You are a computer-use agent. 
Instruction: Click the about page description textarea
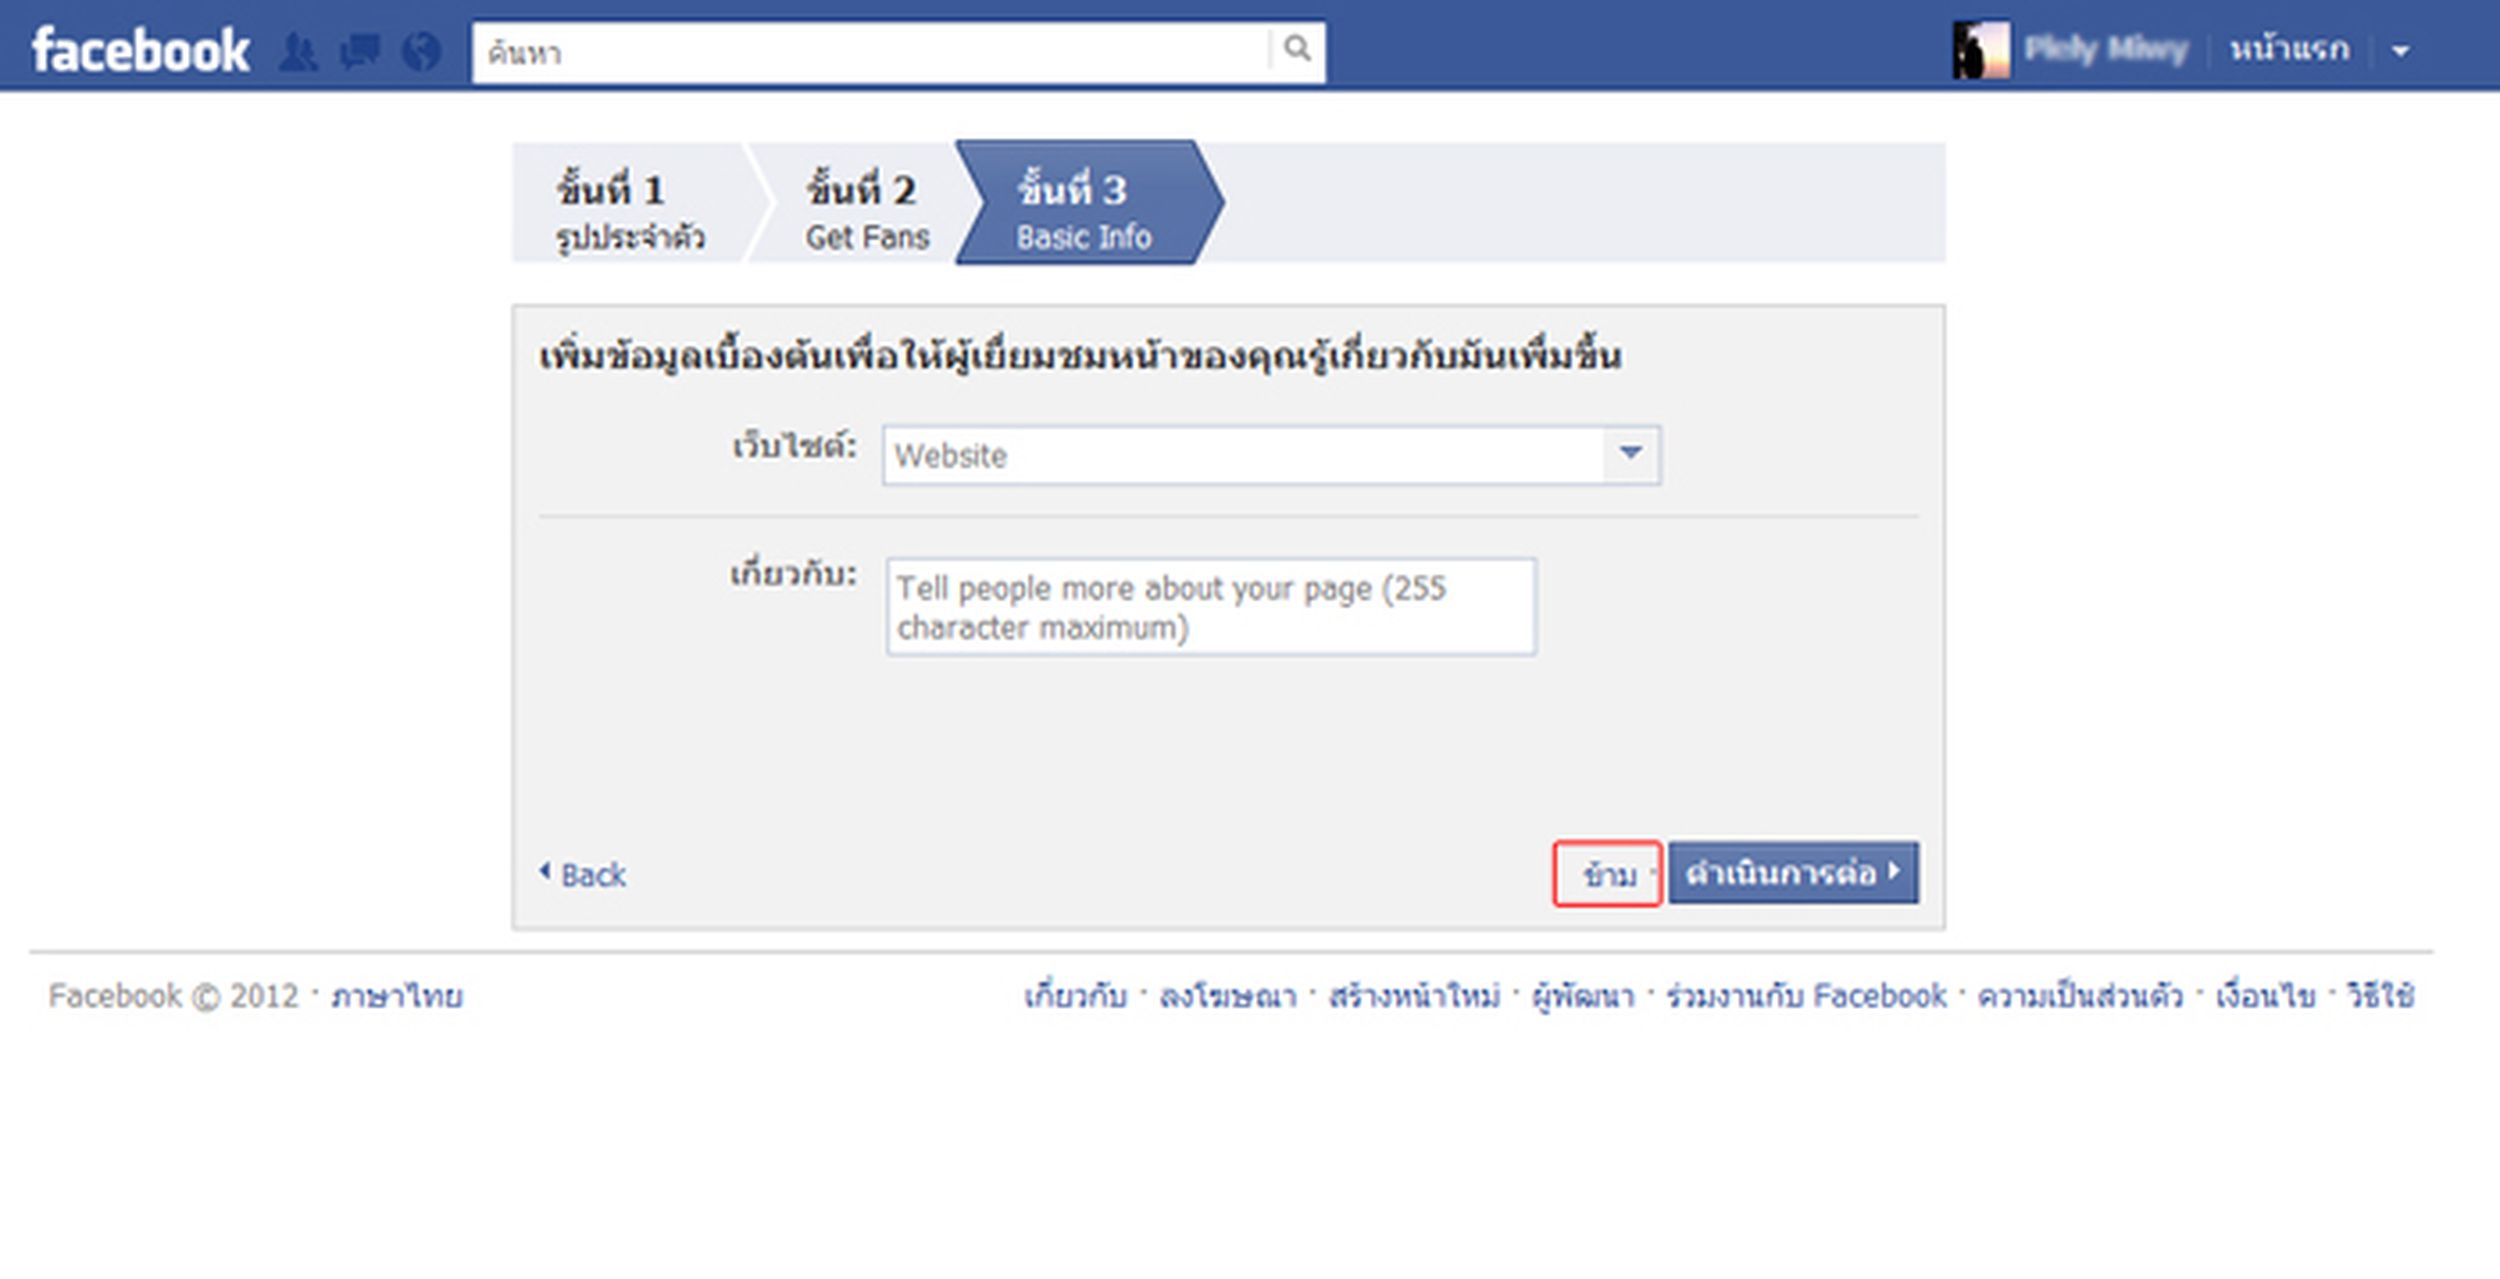point(1211,607)
